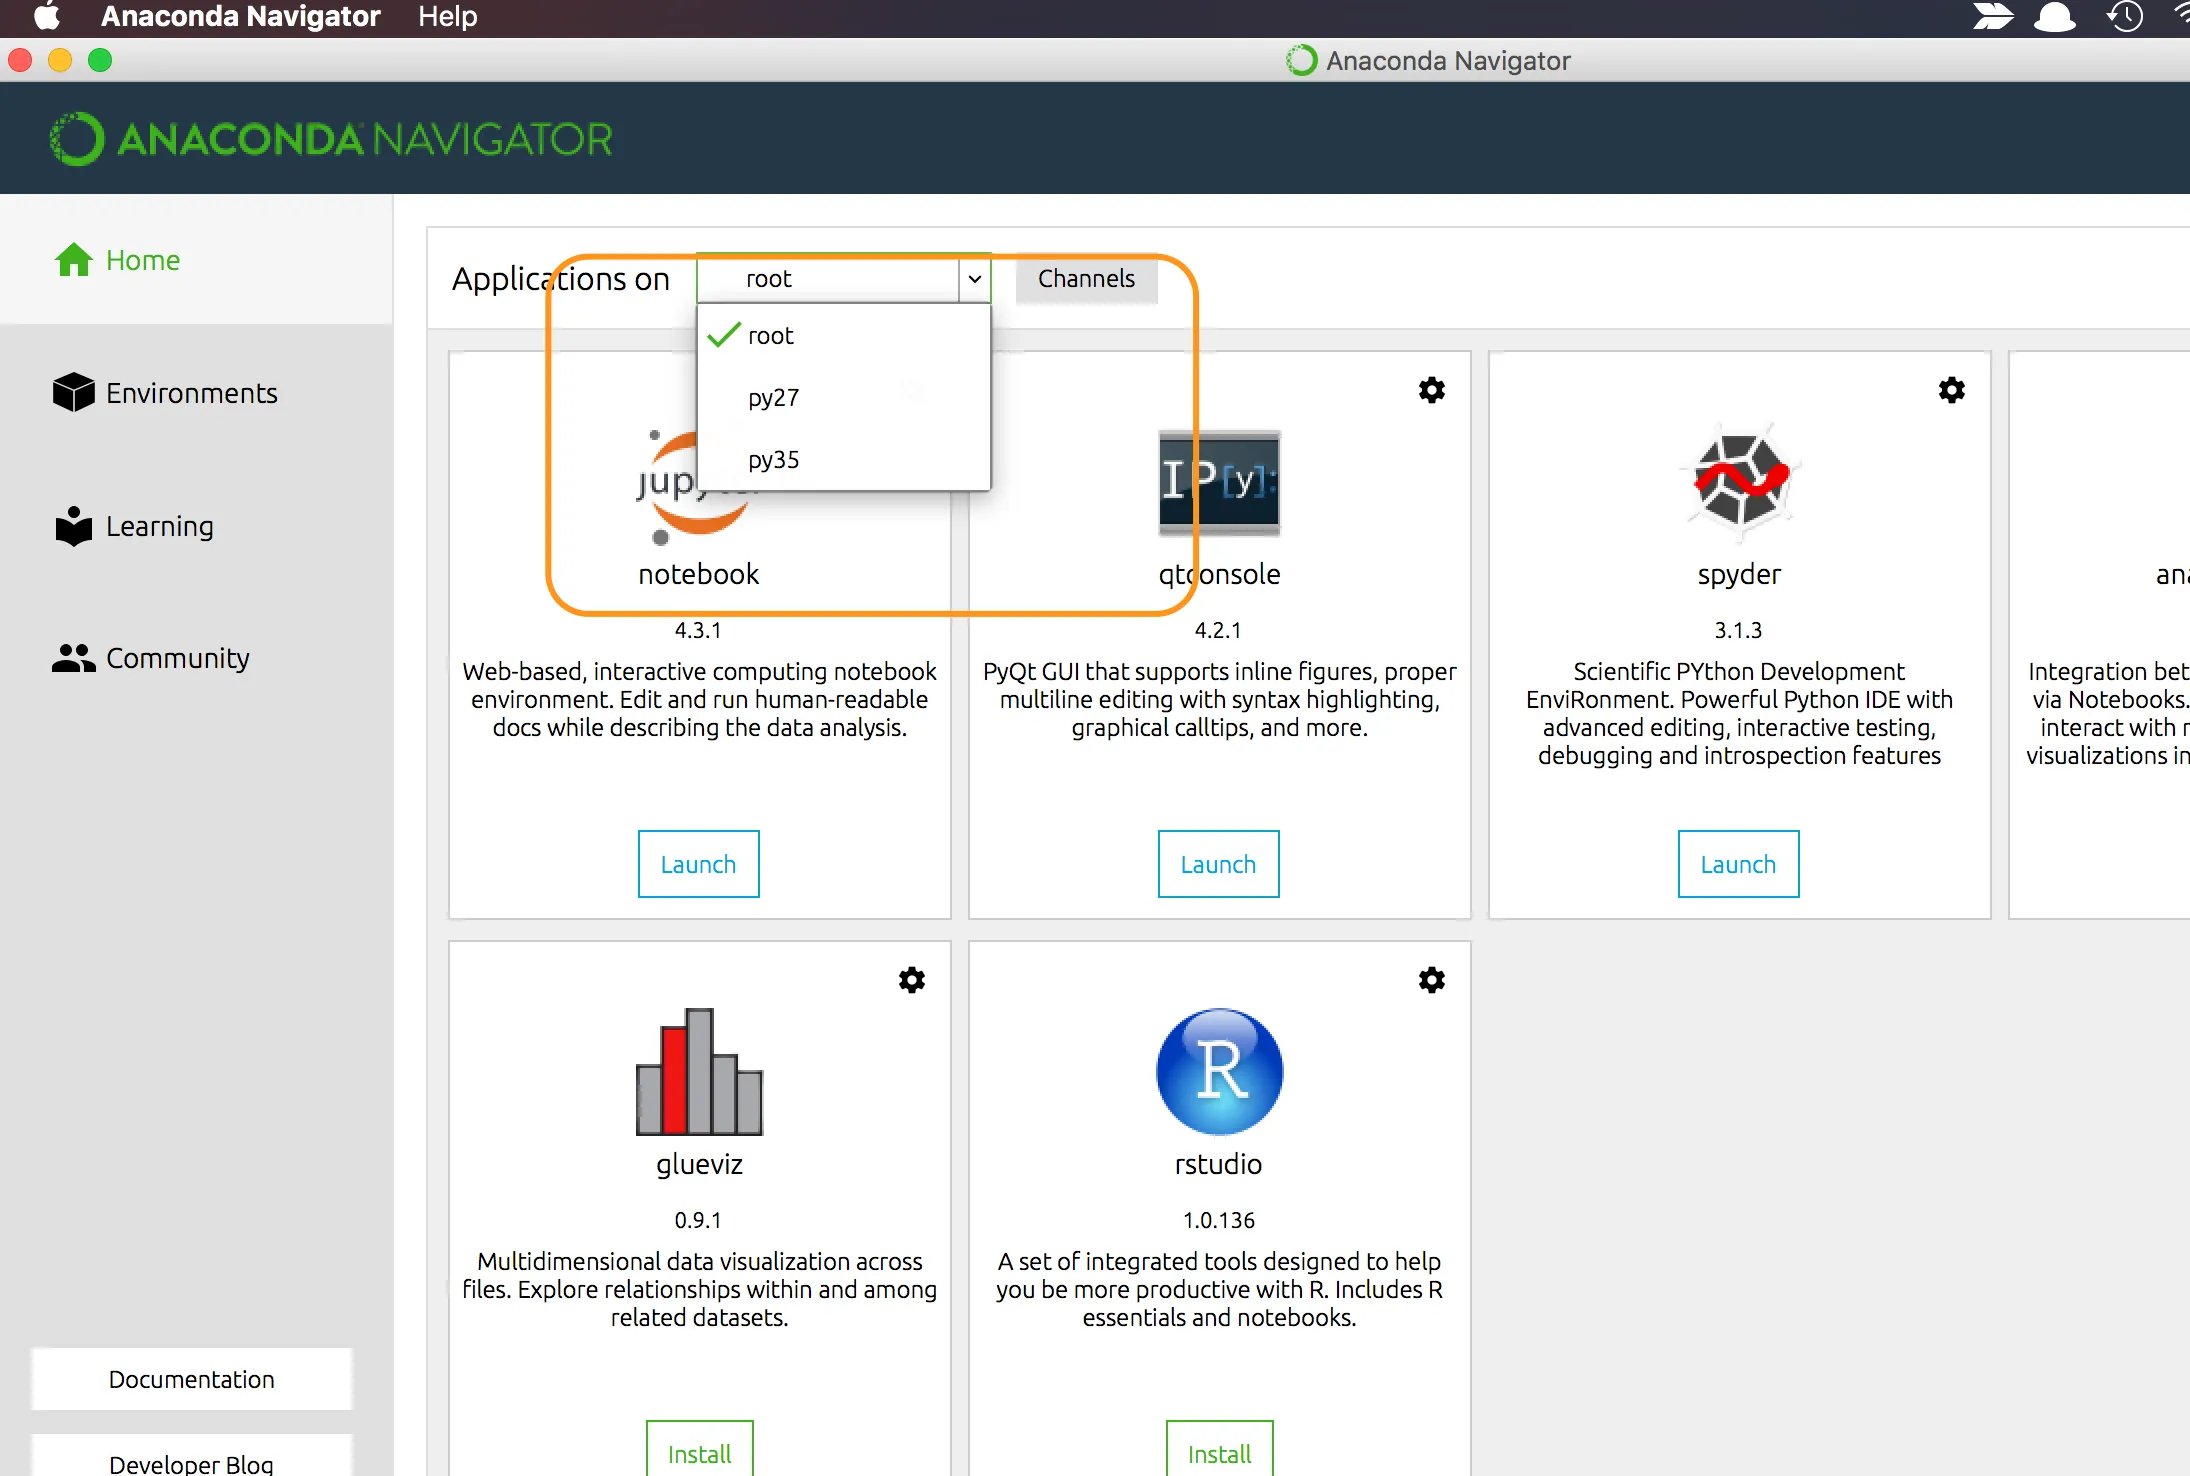The image size is (2190, 1476).
Task: Open the Documentation link button
Action: (191, 1379)
